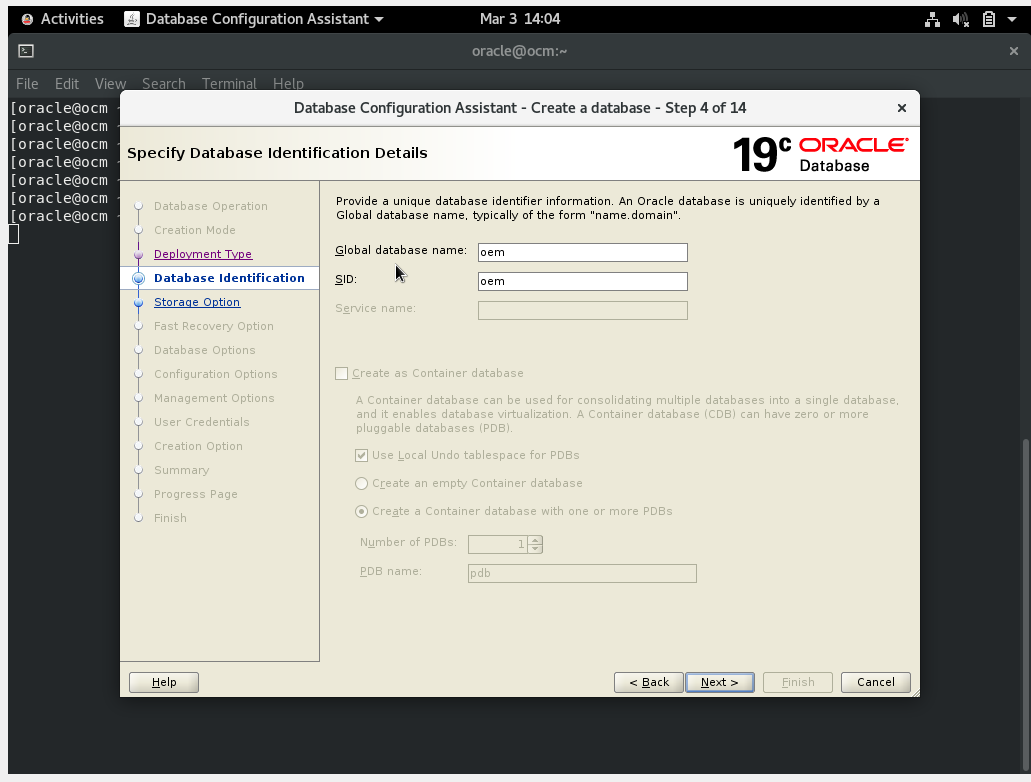
Task: Click the Finish step label in sidebar
Action: pyautogui.click(x=170, y=518)
